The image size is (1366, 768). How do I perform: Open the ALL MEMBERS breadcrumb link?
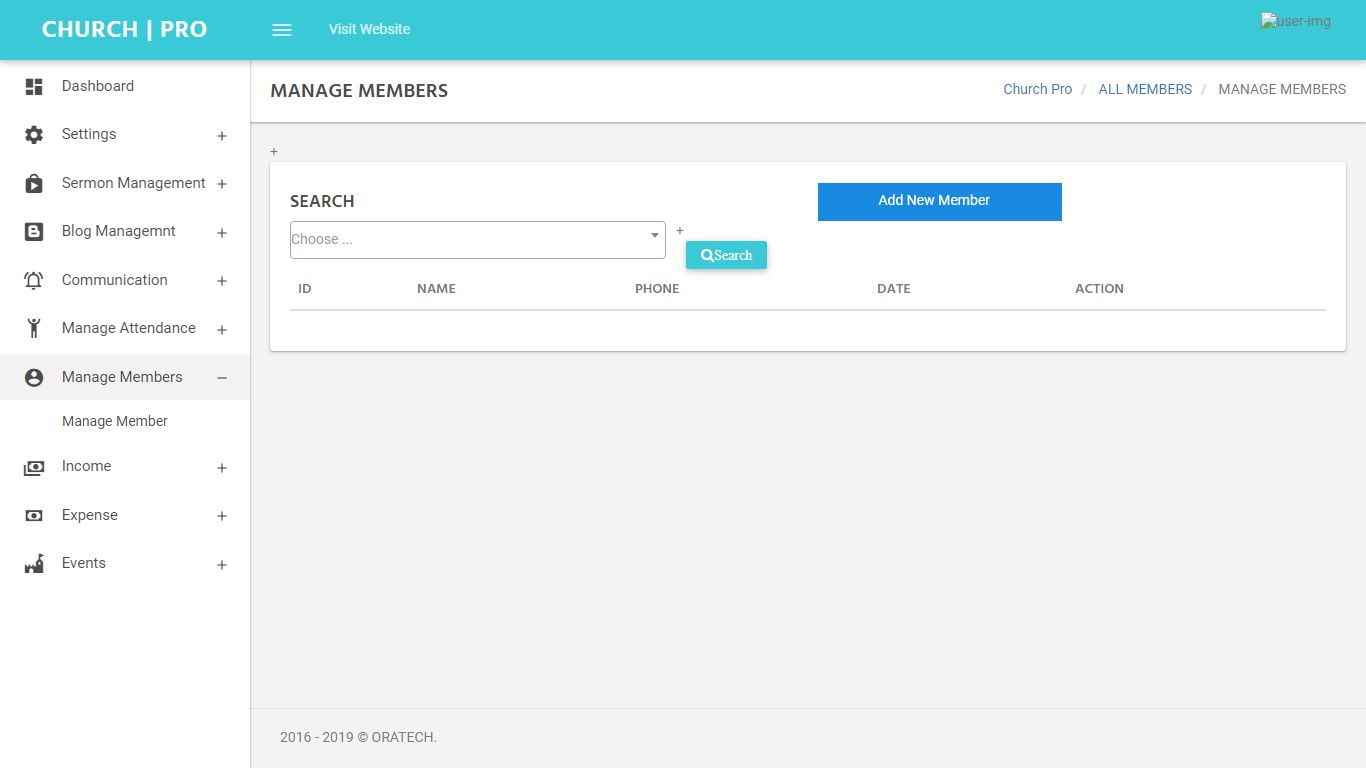[1145, 89]
